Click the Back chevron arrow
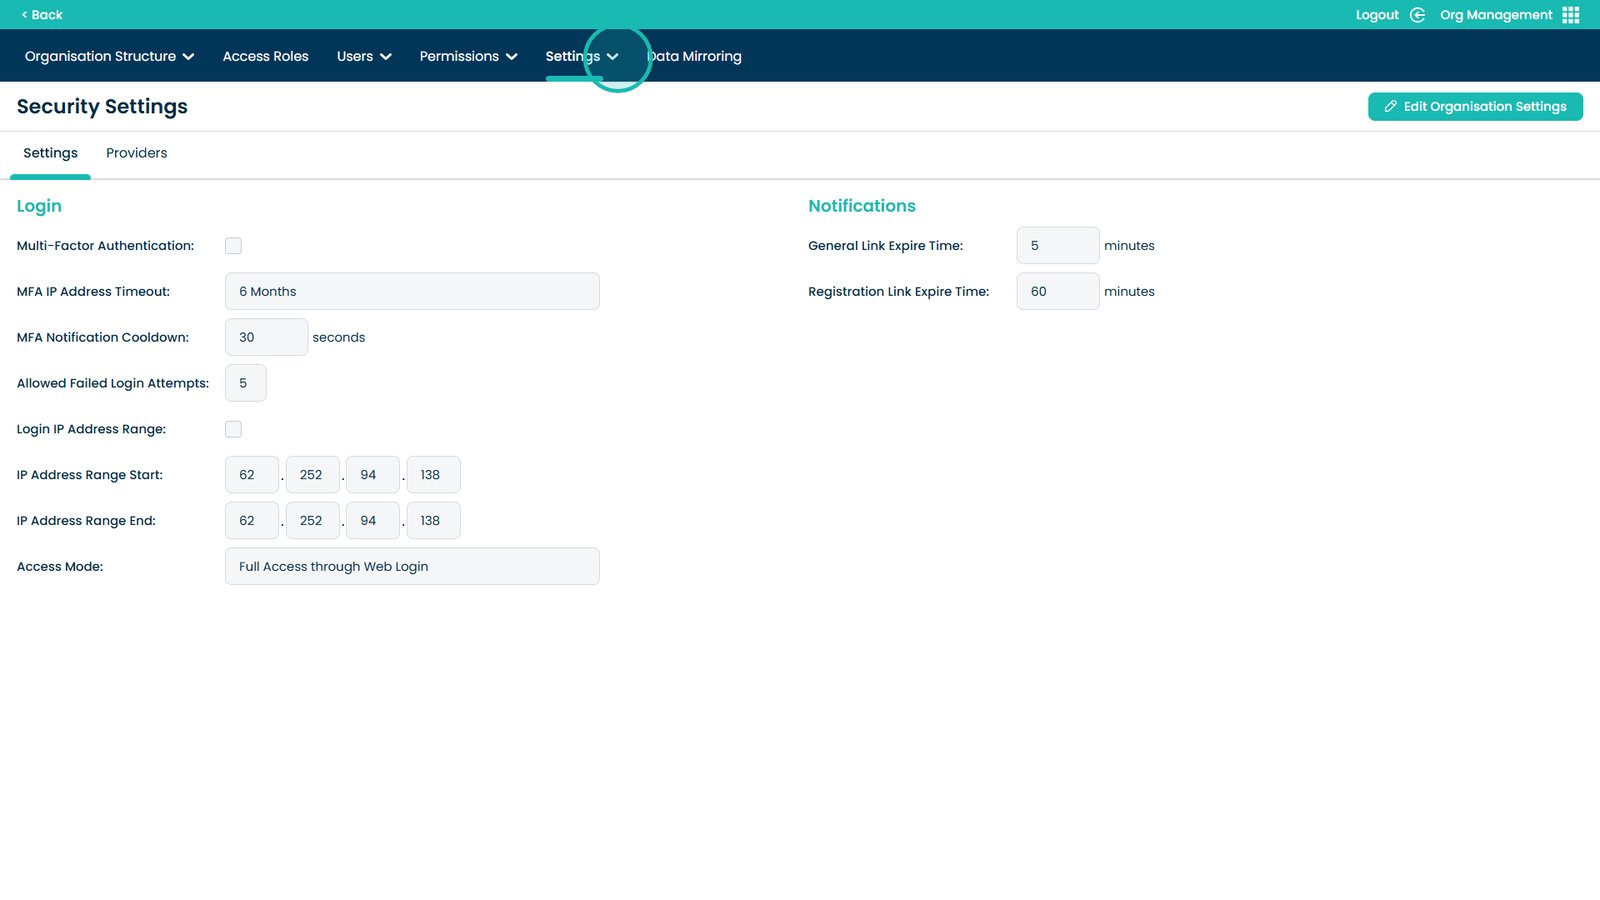This screenshot has height=900, width=1600. click(24, 15)
